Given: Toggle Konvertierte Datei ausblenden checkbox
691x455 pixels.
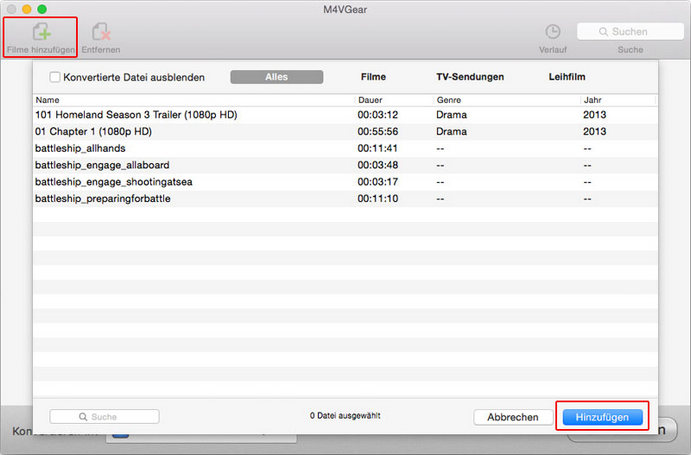Looking at the screenshot, I should pos(55,77).
